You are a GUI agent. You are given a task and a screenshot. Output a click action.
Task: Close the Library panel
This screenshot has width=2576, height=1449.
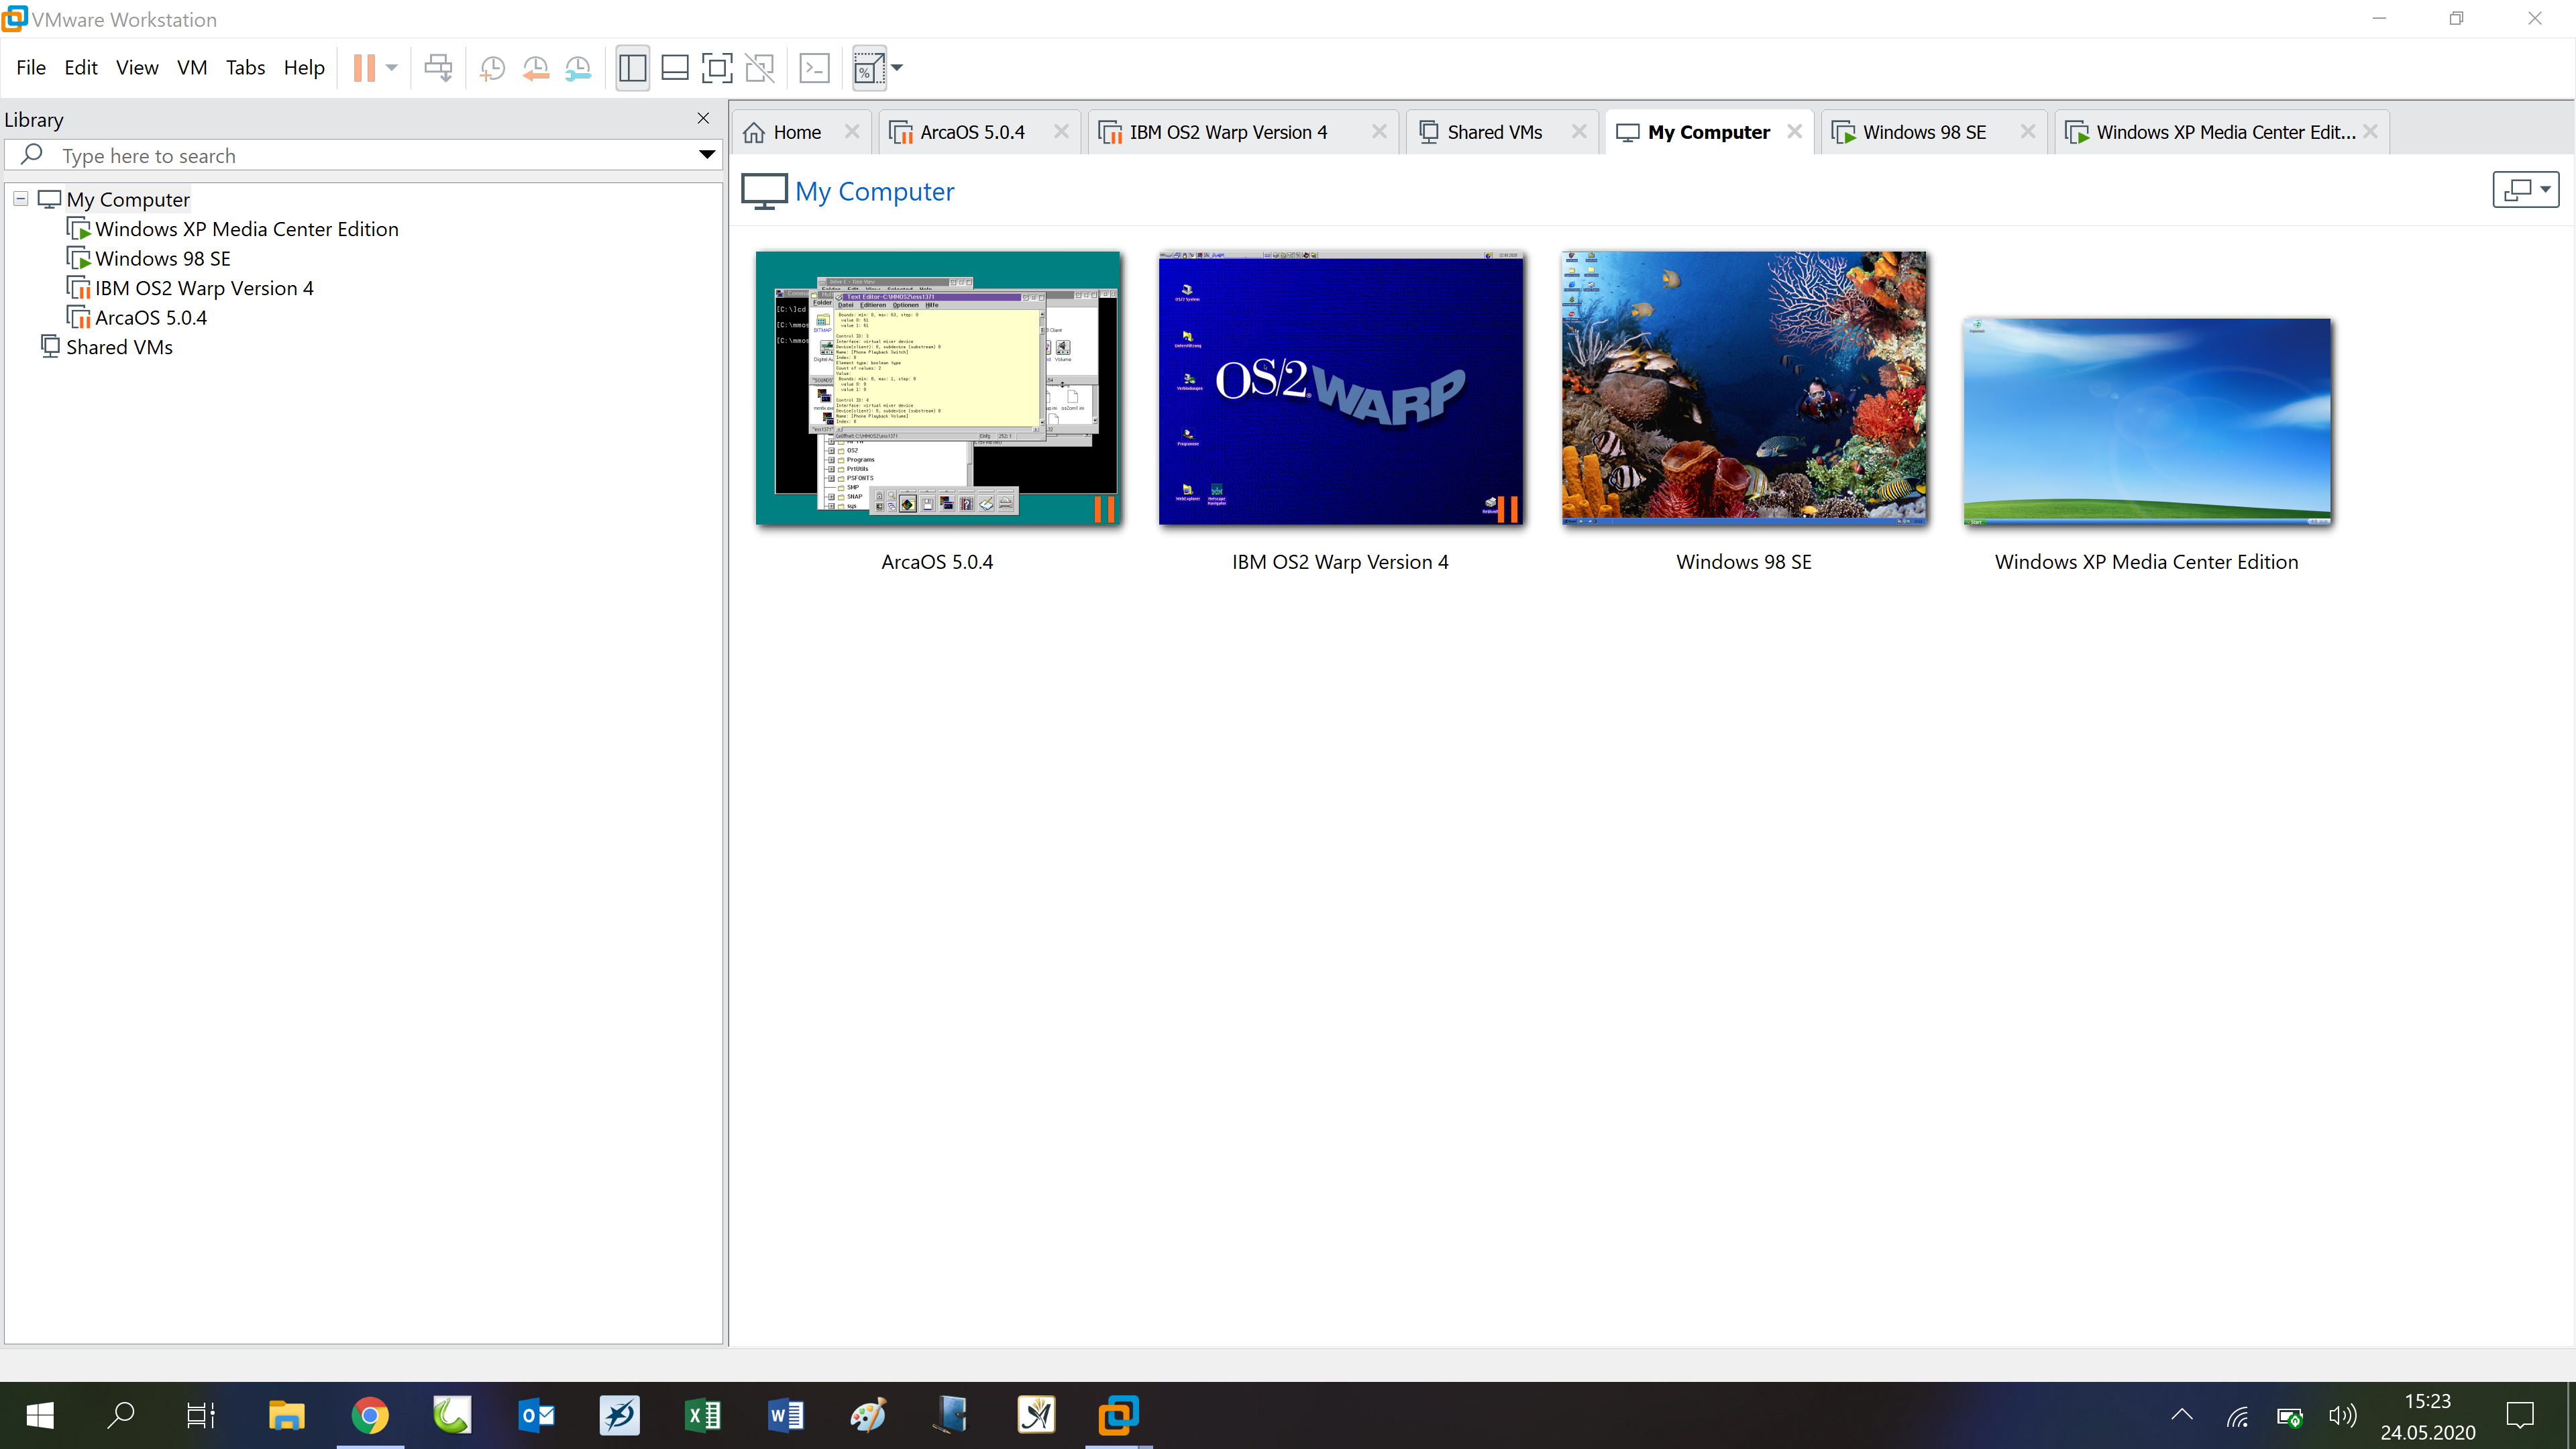(703, 118)
